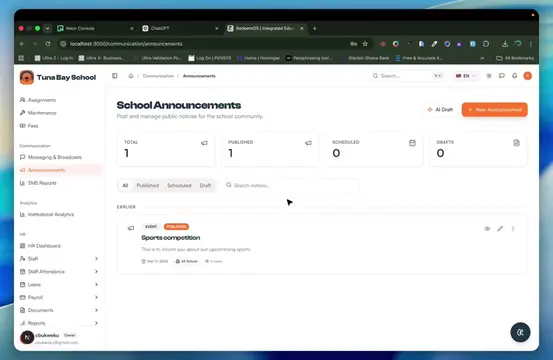Screen dimensions: 553x360
Task: Open All Bookmarks folder
Action: tap(515, 58)
